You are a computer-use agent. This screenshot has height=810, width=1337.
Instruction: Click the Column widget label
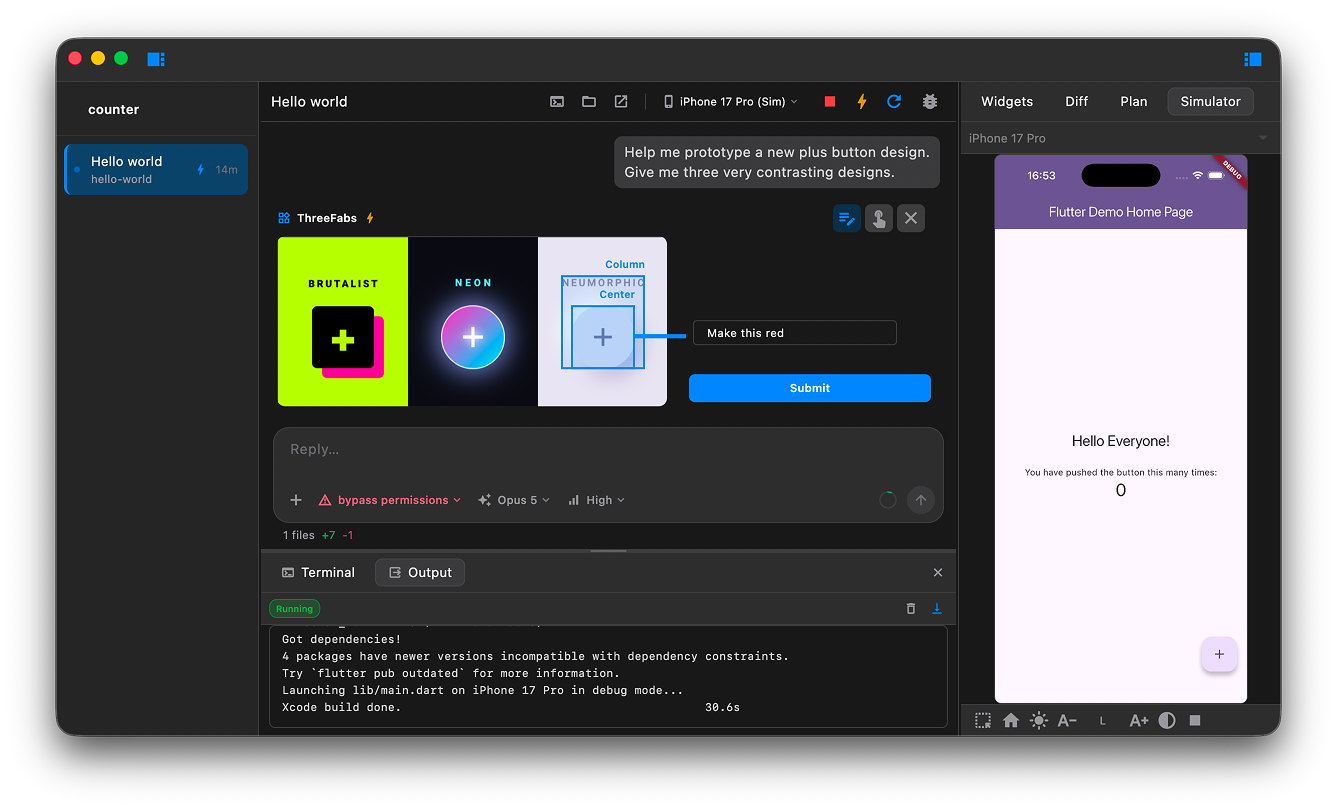click(x=625, y=265)
